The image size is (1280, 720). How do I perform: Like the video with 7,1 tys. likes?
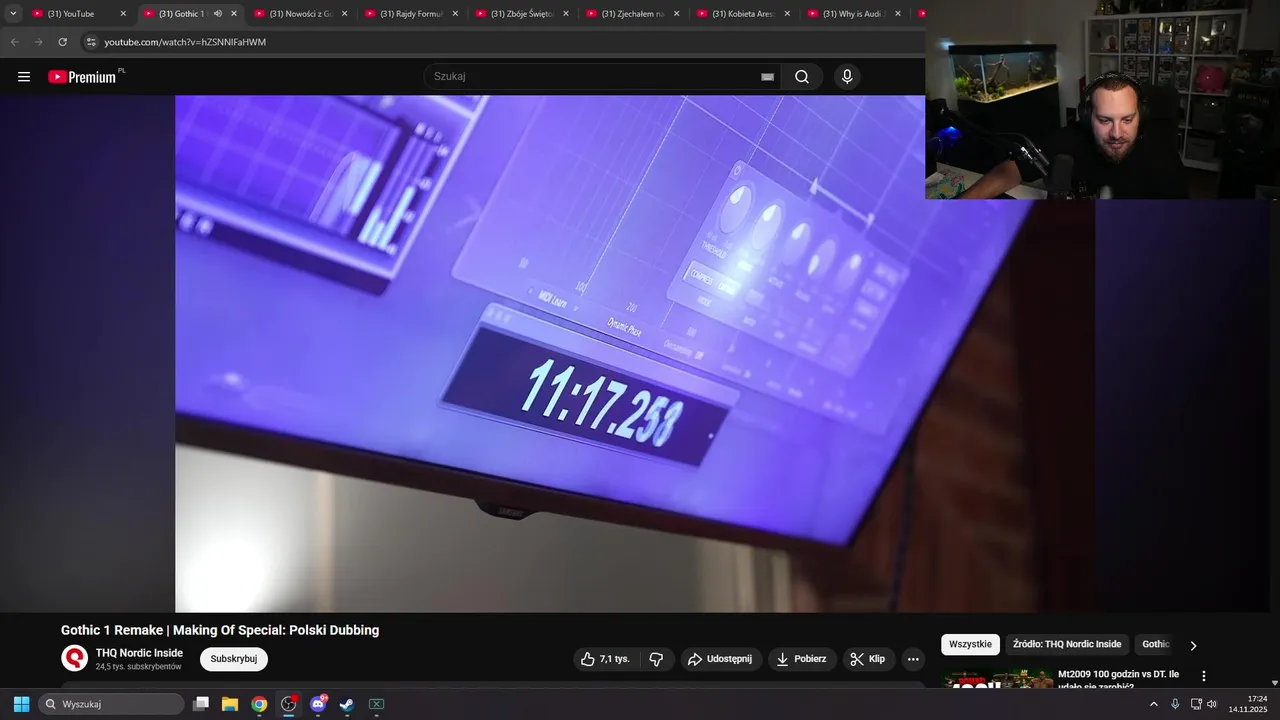(605, 659)
